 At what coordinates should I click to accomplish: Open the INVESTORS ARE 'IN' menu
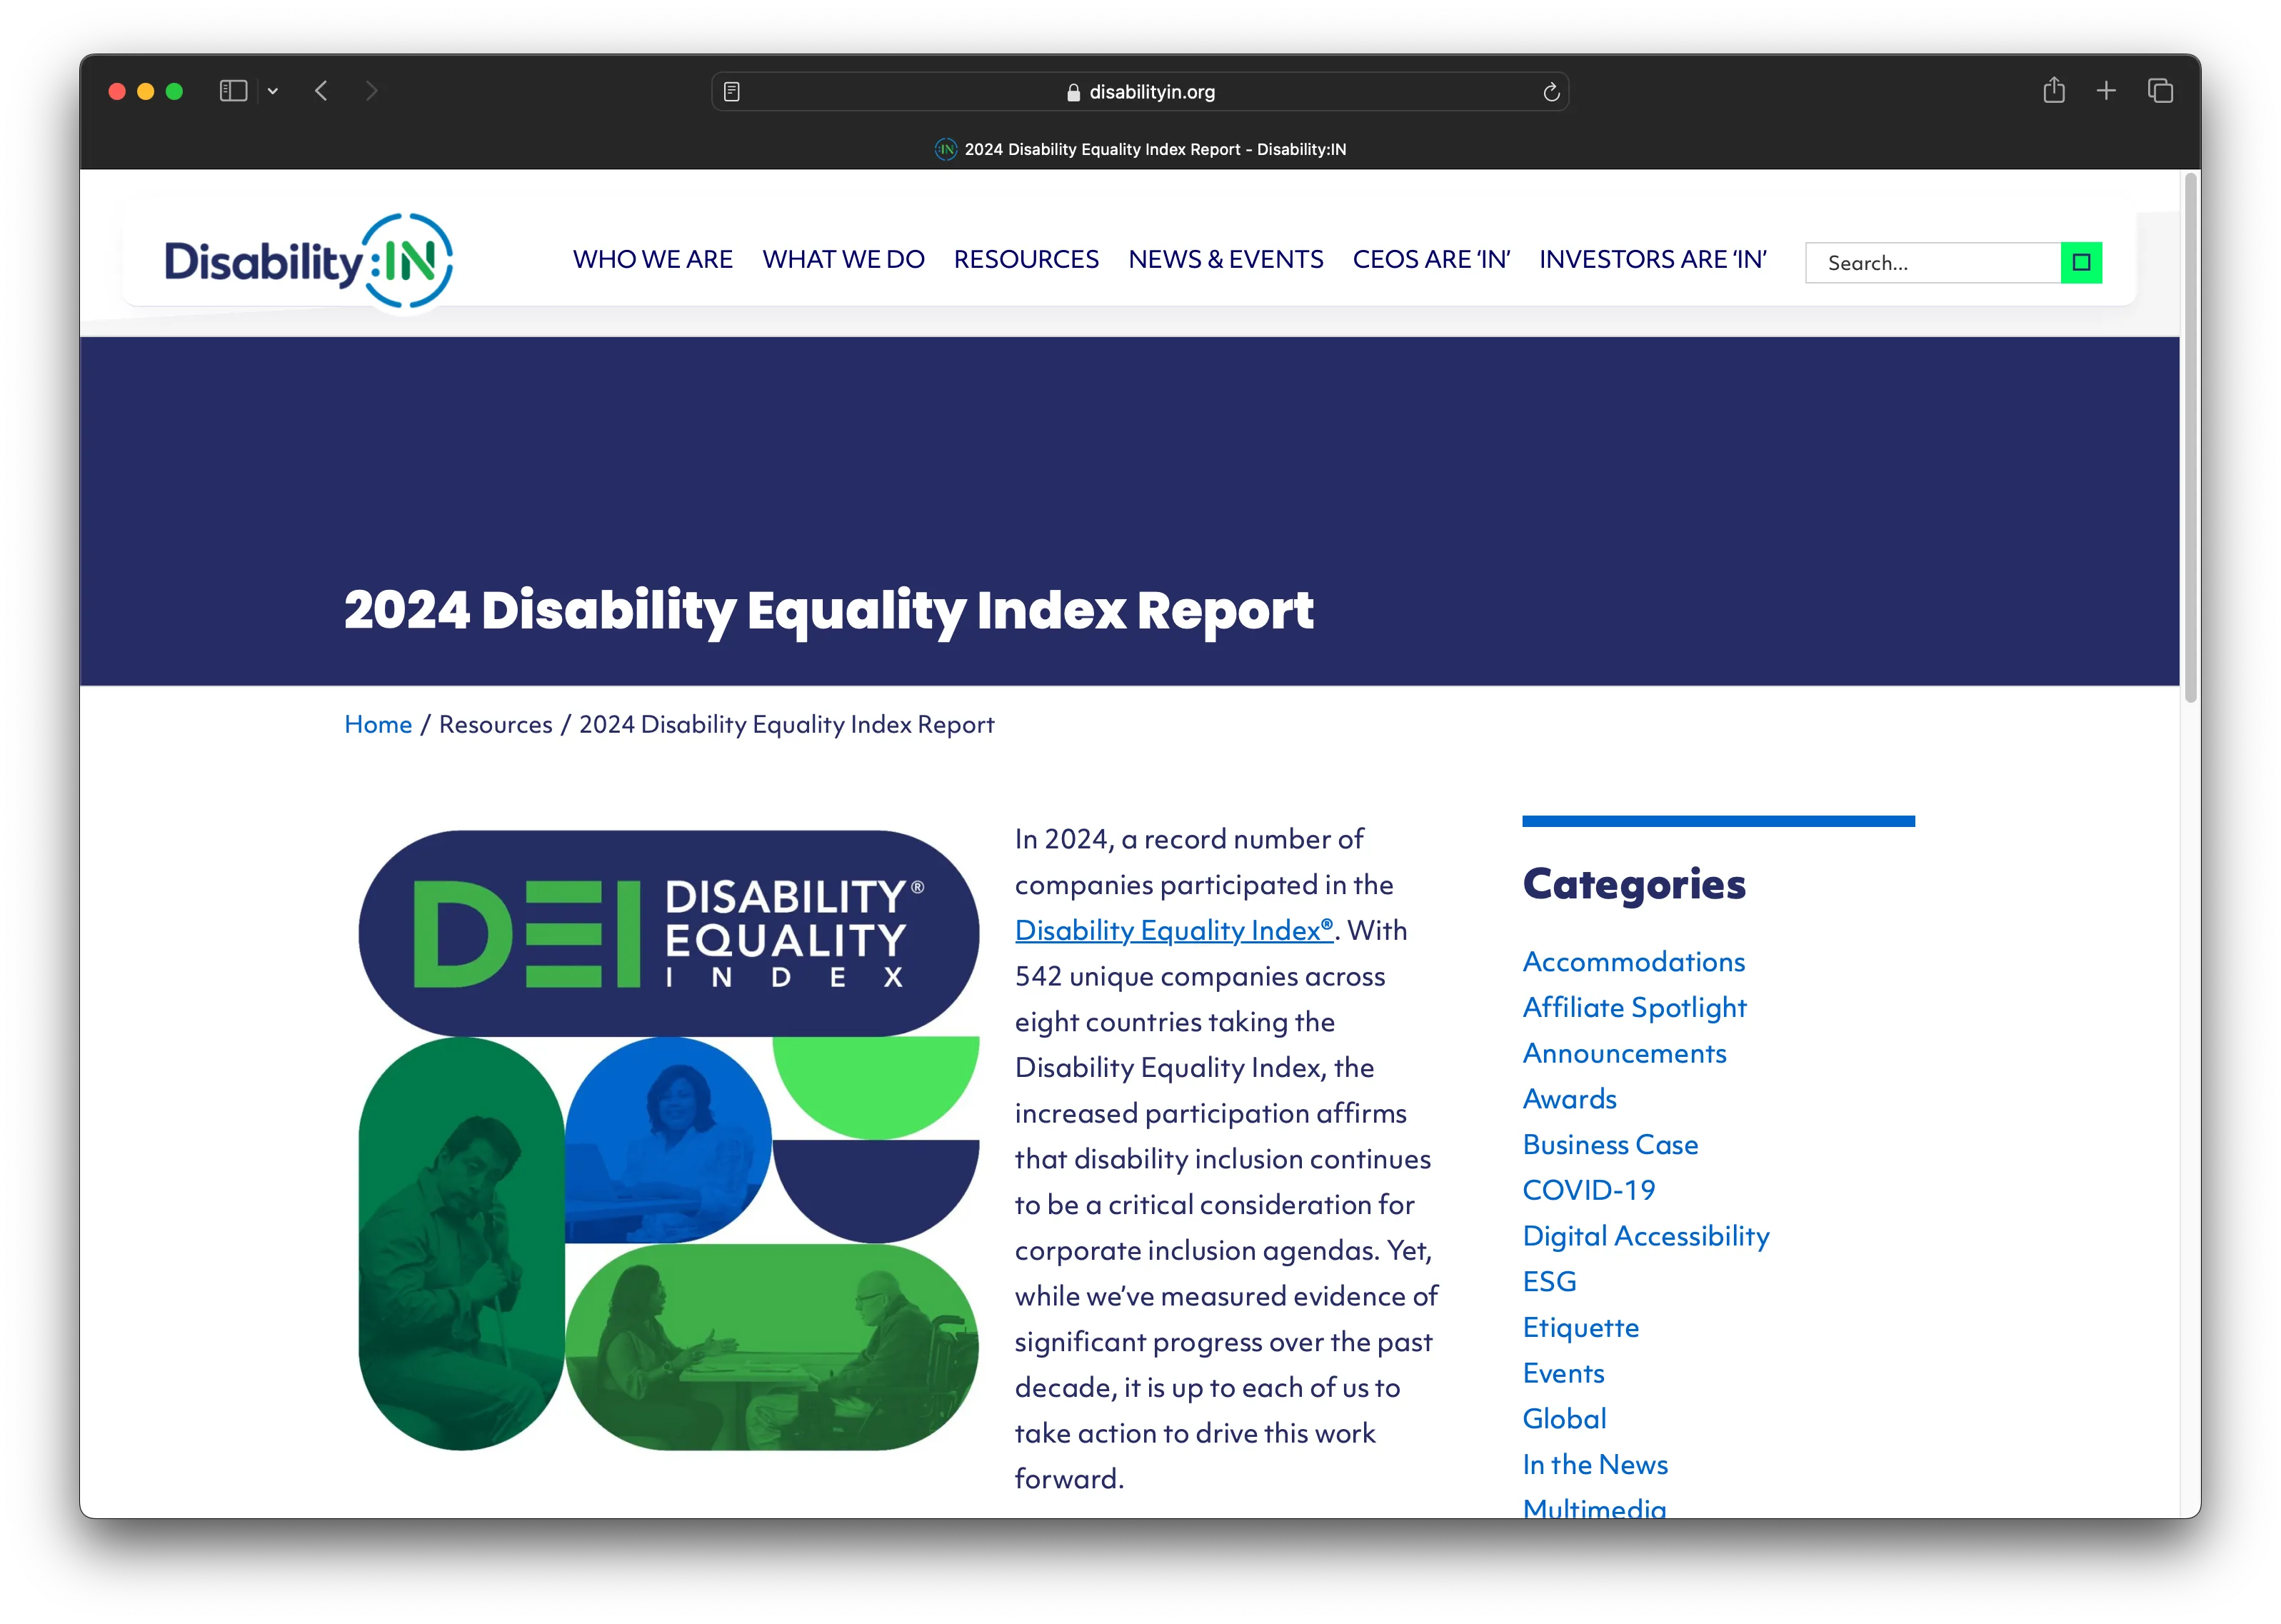click(1652, 260)
